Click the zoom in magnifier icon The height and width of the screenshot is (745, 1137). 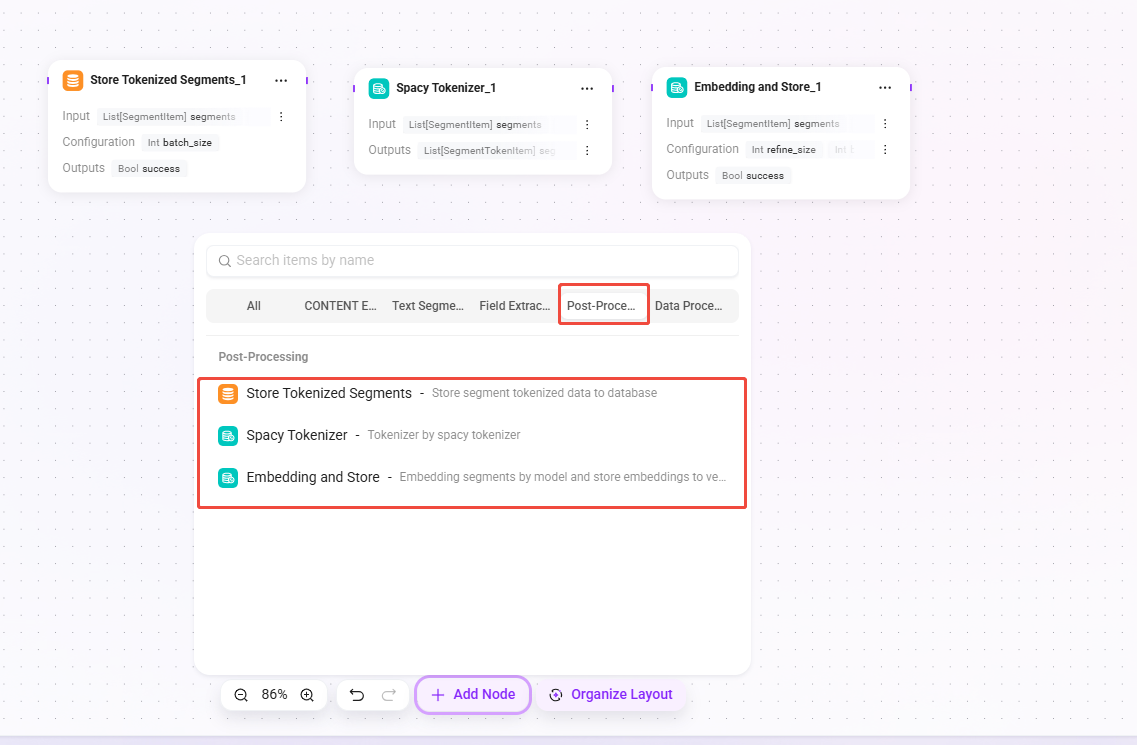click(307, 695)
